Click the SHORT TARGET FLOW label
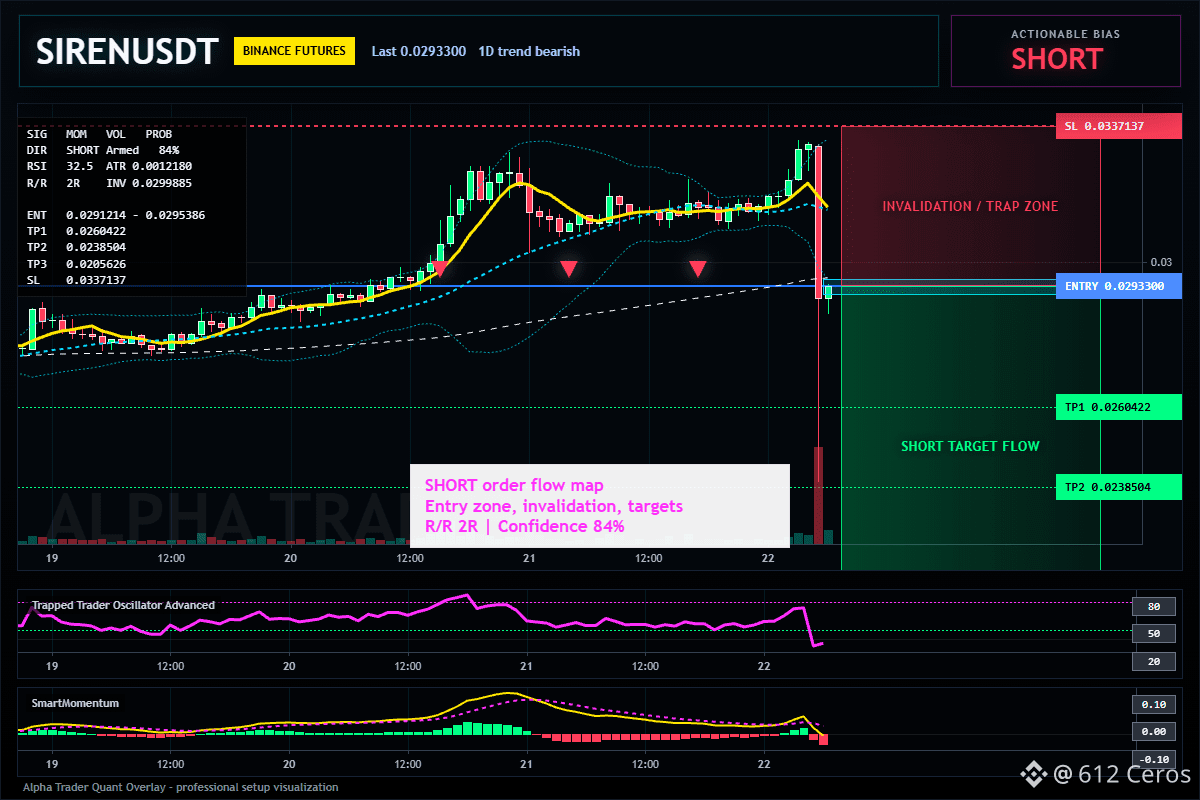The height and width of the screenshot is (800, 1200). coord(970,446)
